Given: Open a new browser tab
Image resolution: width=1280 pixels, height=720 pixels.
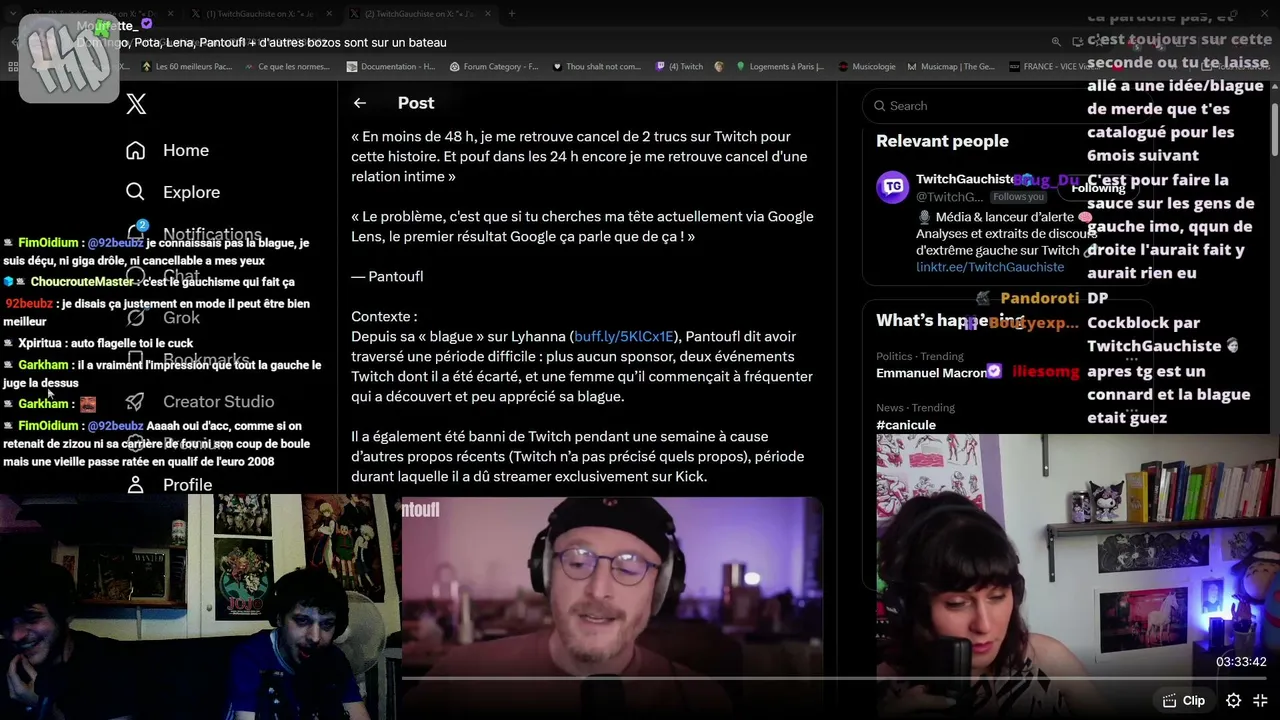Looking at the screenshot, I should pyautogui.click(x=511, y=14).
